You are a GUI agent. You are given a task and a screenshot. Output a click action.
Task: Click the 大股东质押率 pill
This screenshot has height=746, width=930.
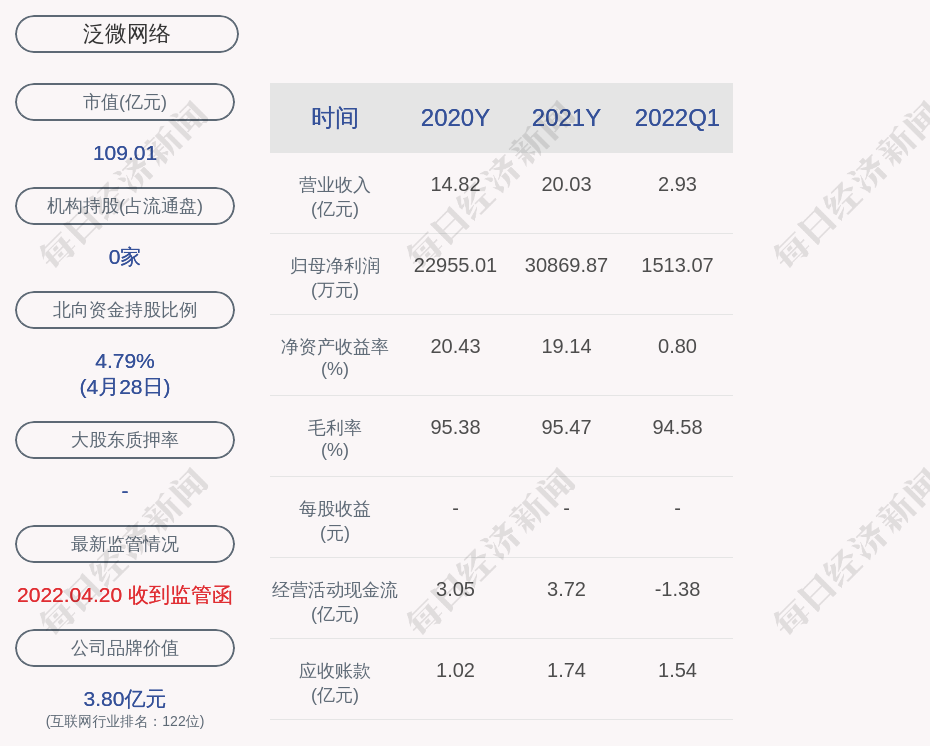coord(125,439)
